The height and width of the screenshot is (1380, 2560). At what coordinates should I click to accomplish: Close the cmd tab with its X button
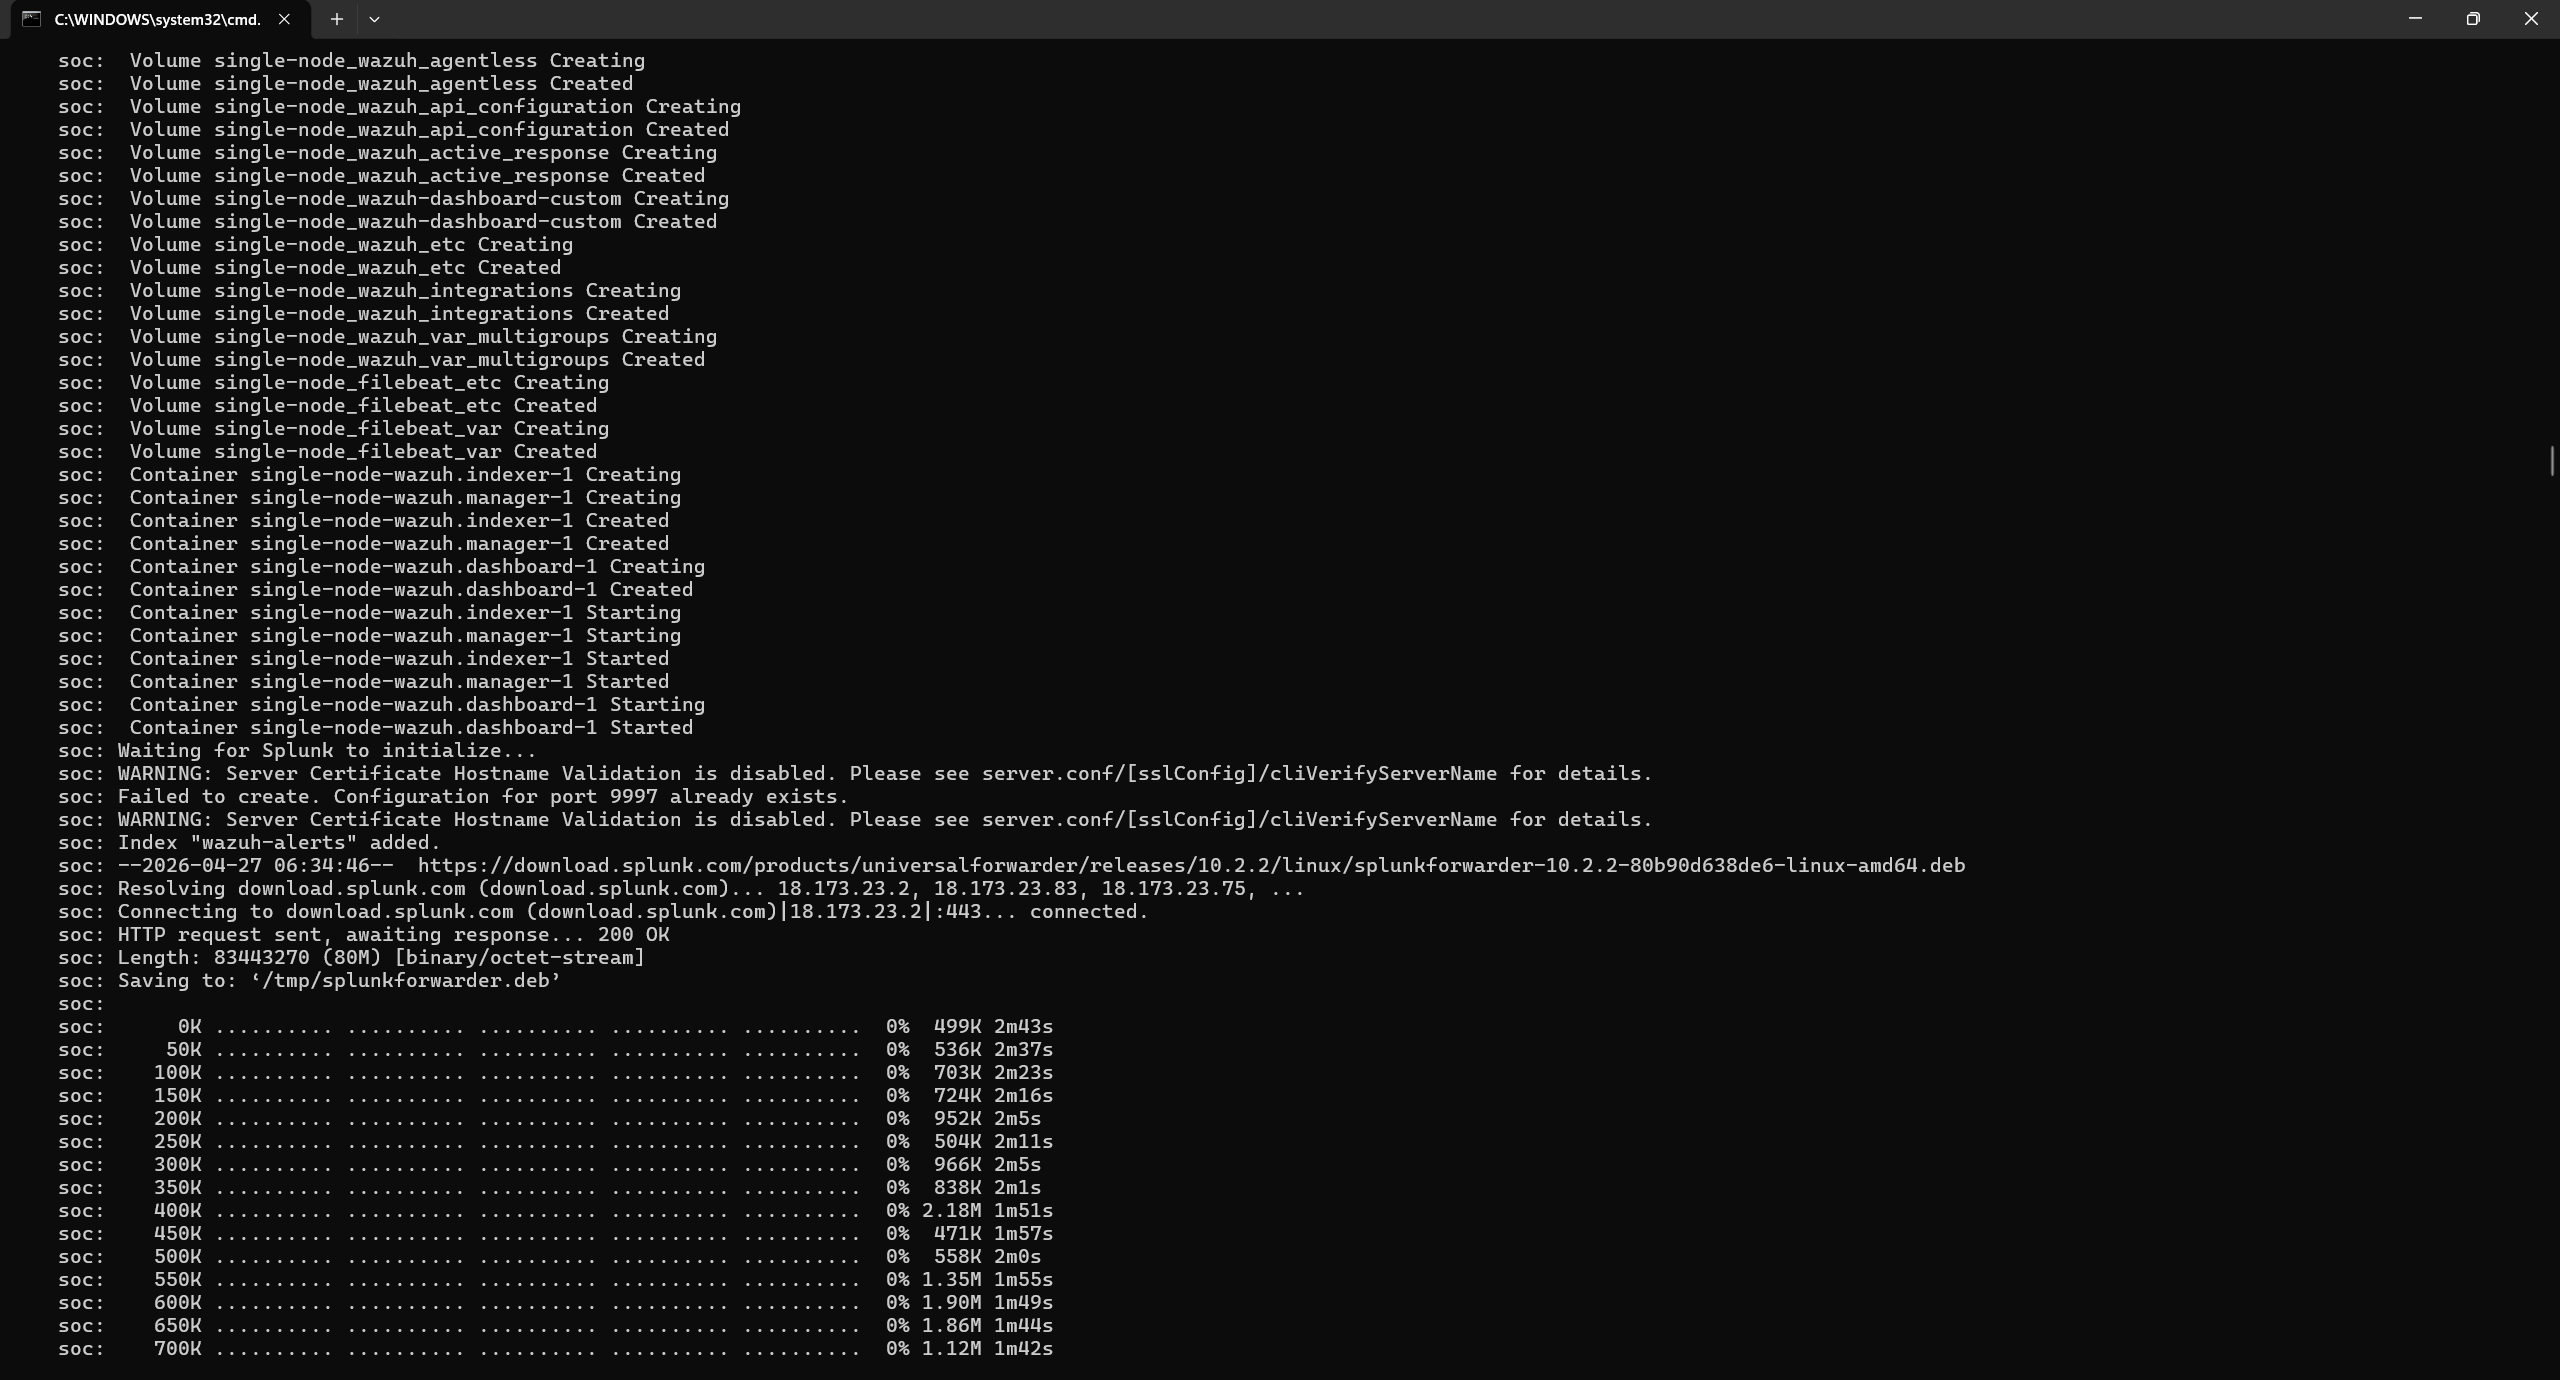[x=285, y=19]
